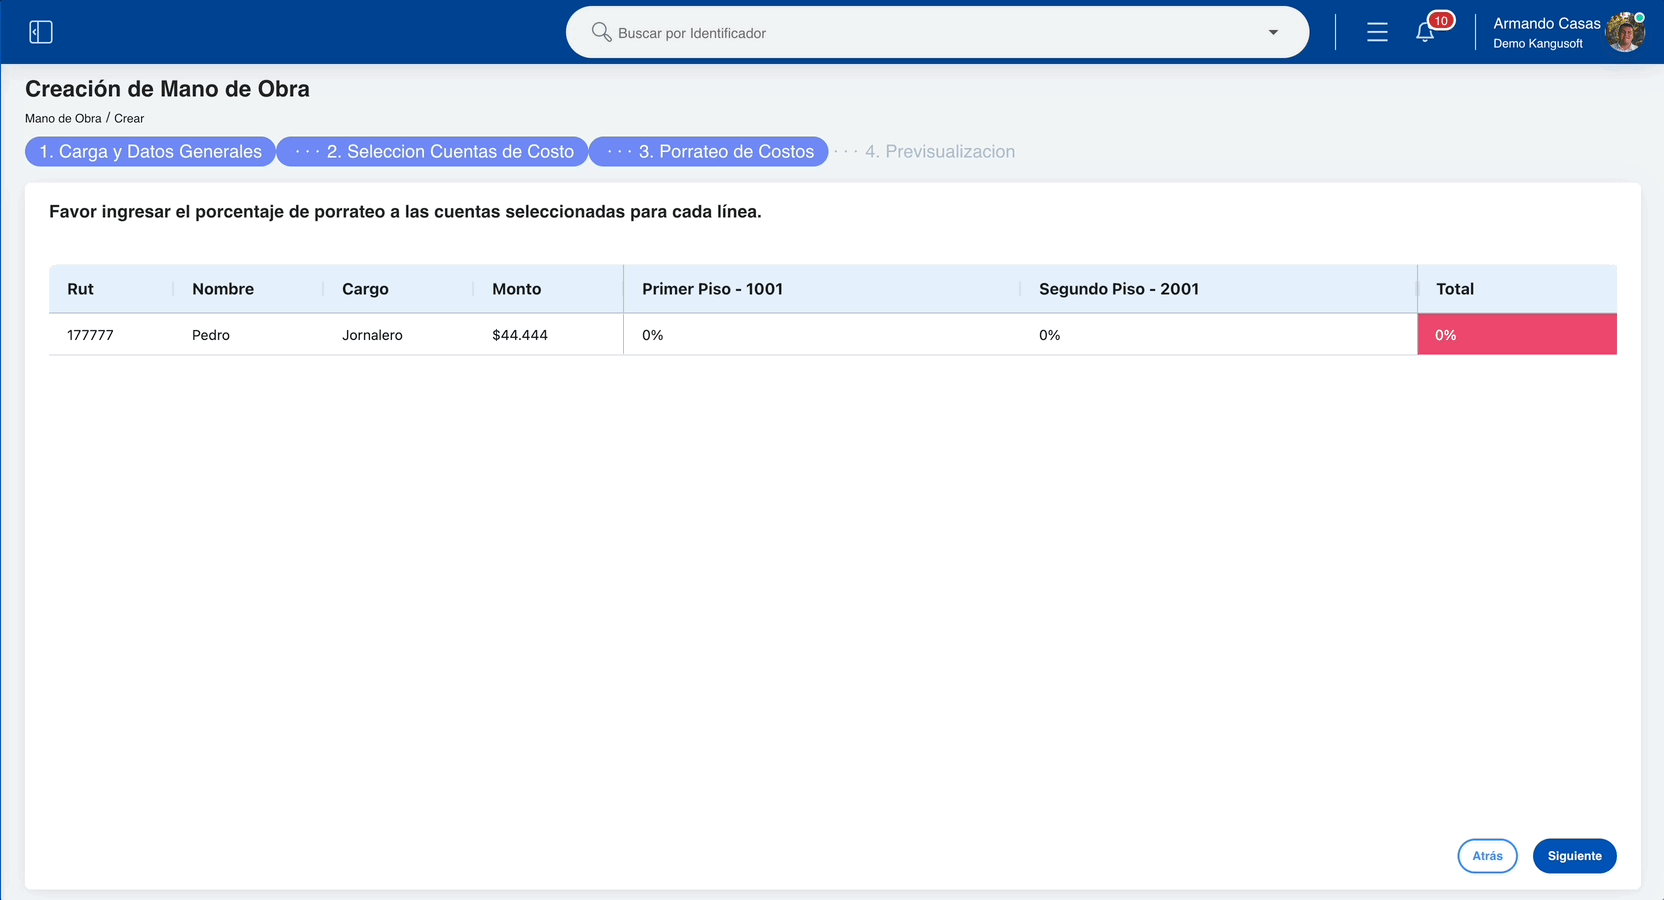Open Armando Casas profile avatar
The width and height of the screenshot is (1664, 900).
click(x=1625, y=32)
